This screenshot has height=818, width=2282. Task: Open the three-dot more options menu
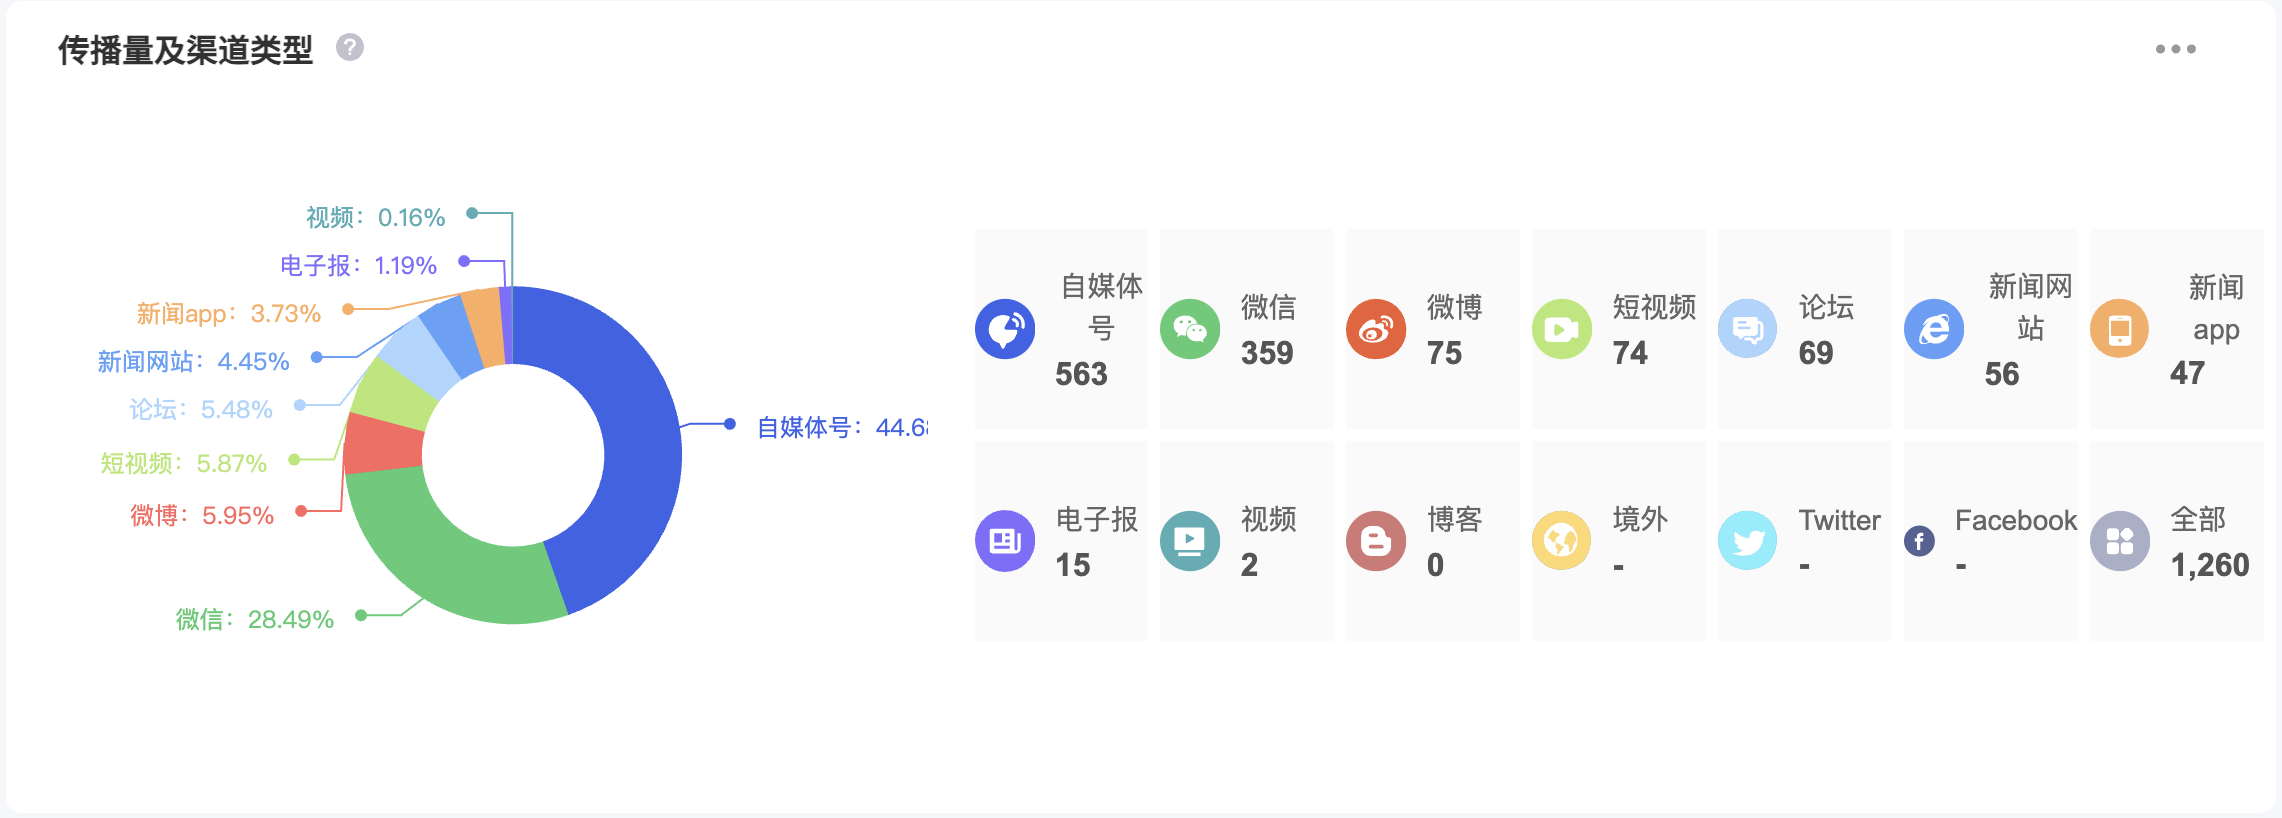pyautogui.click(x=2175, y=49)
